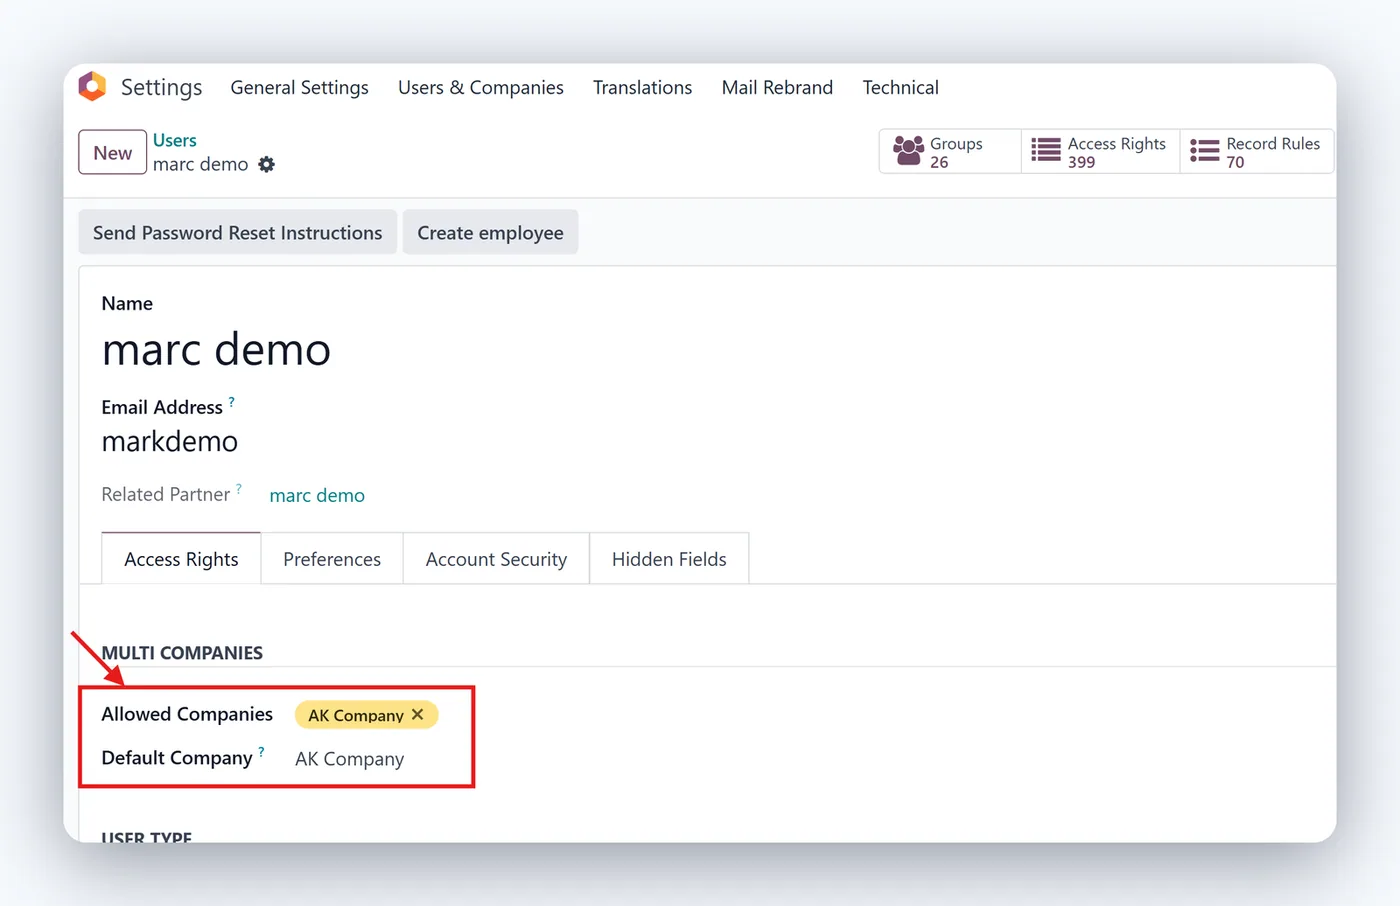This screenshot has width=1400, height=906.
Task: Go back via the Users breadcrumb
Action: coord(175,140)
